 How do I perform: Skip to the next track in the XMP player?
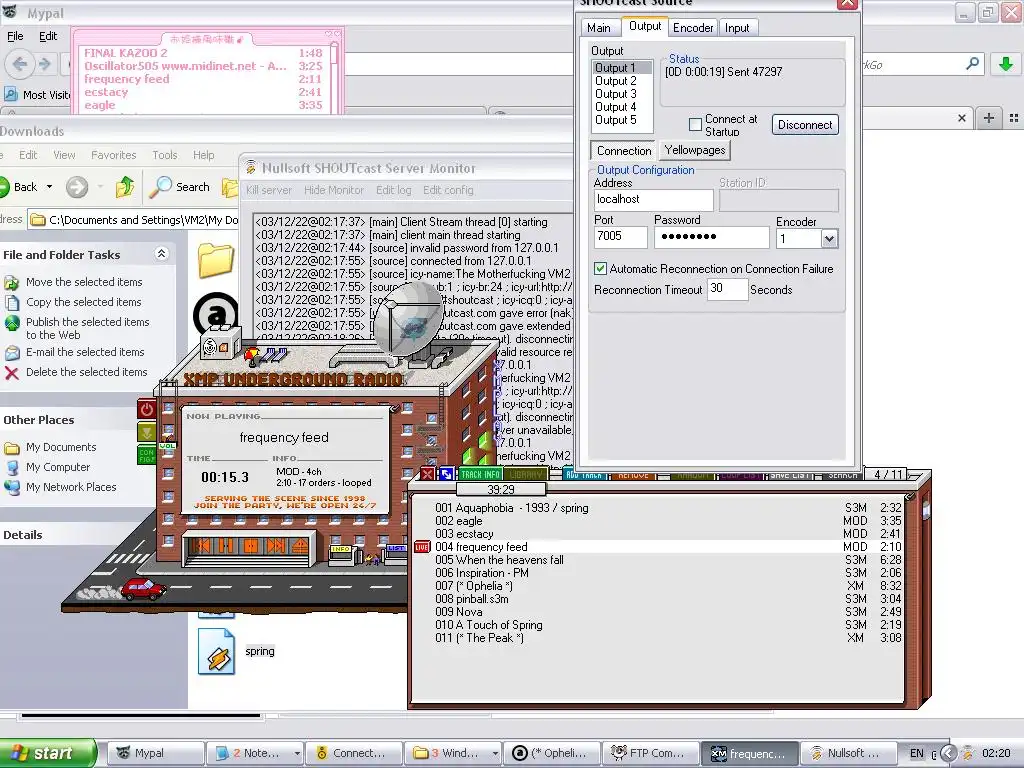[x=275, y=546]
